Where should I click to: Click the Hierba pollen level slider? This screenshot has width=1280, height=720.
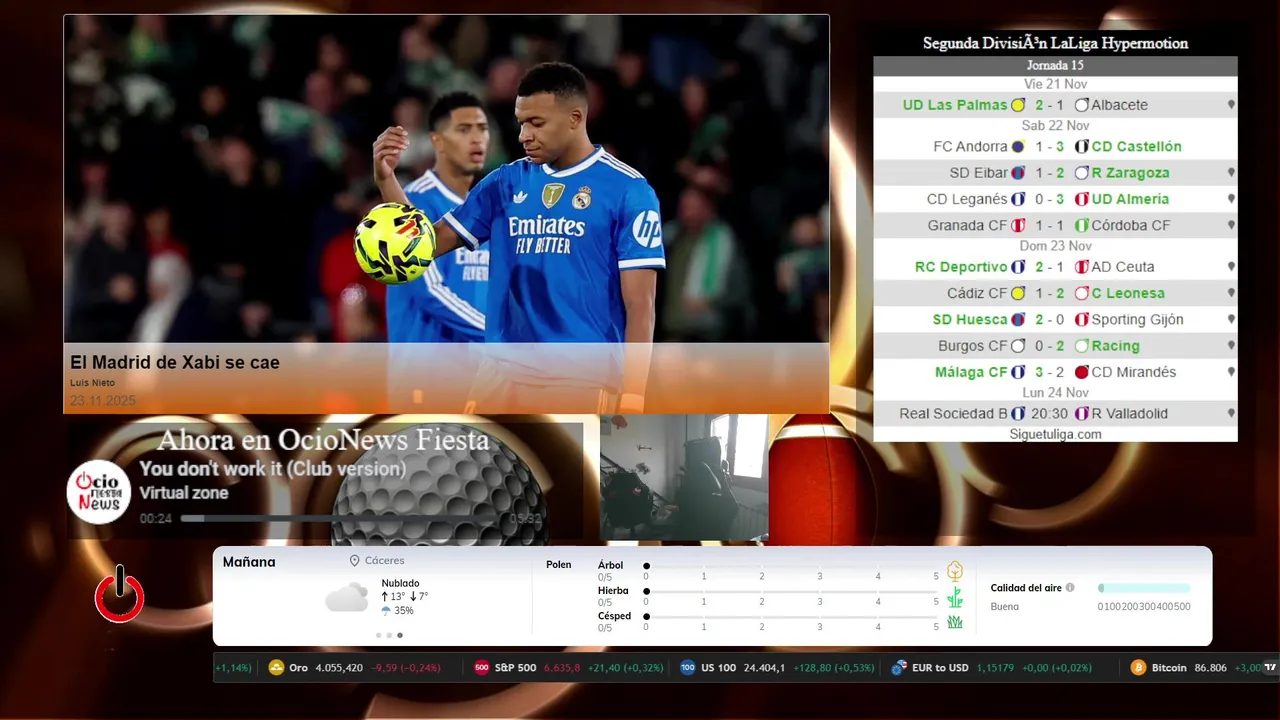(x=791, y=591)
